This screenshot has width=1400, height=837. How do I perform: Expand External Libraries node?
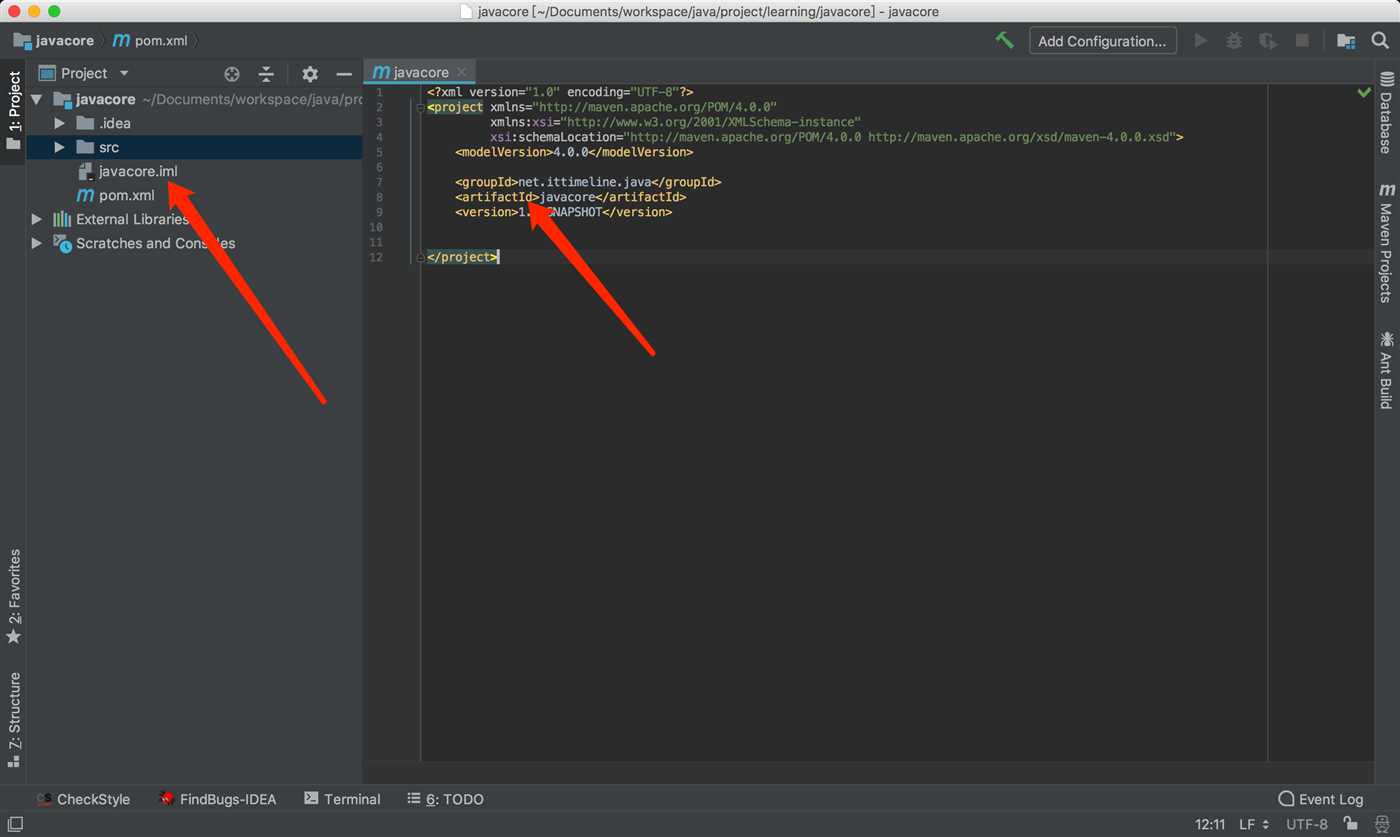(37, 219)
